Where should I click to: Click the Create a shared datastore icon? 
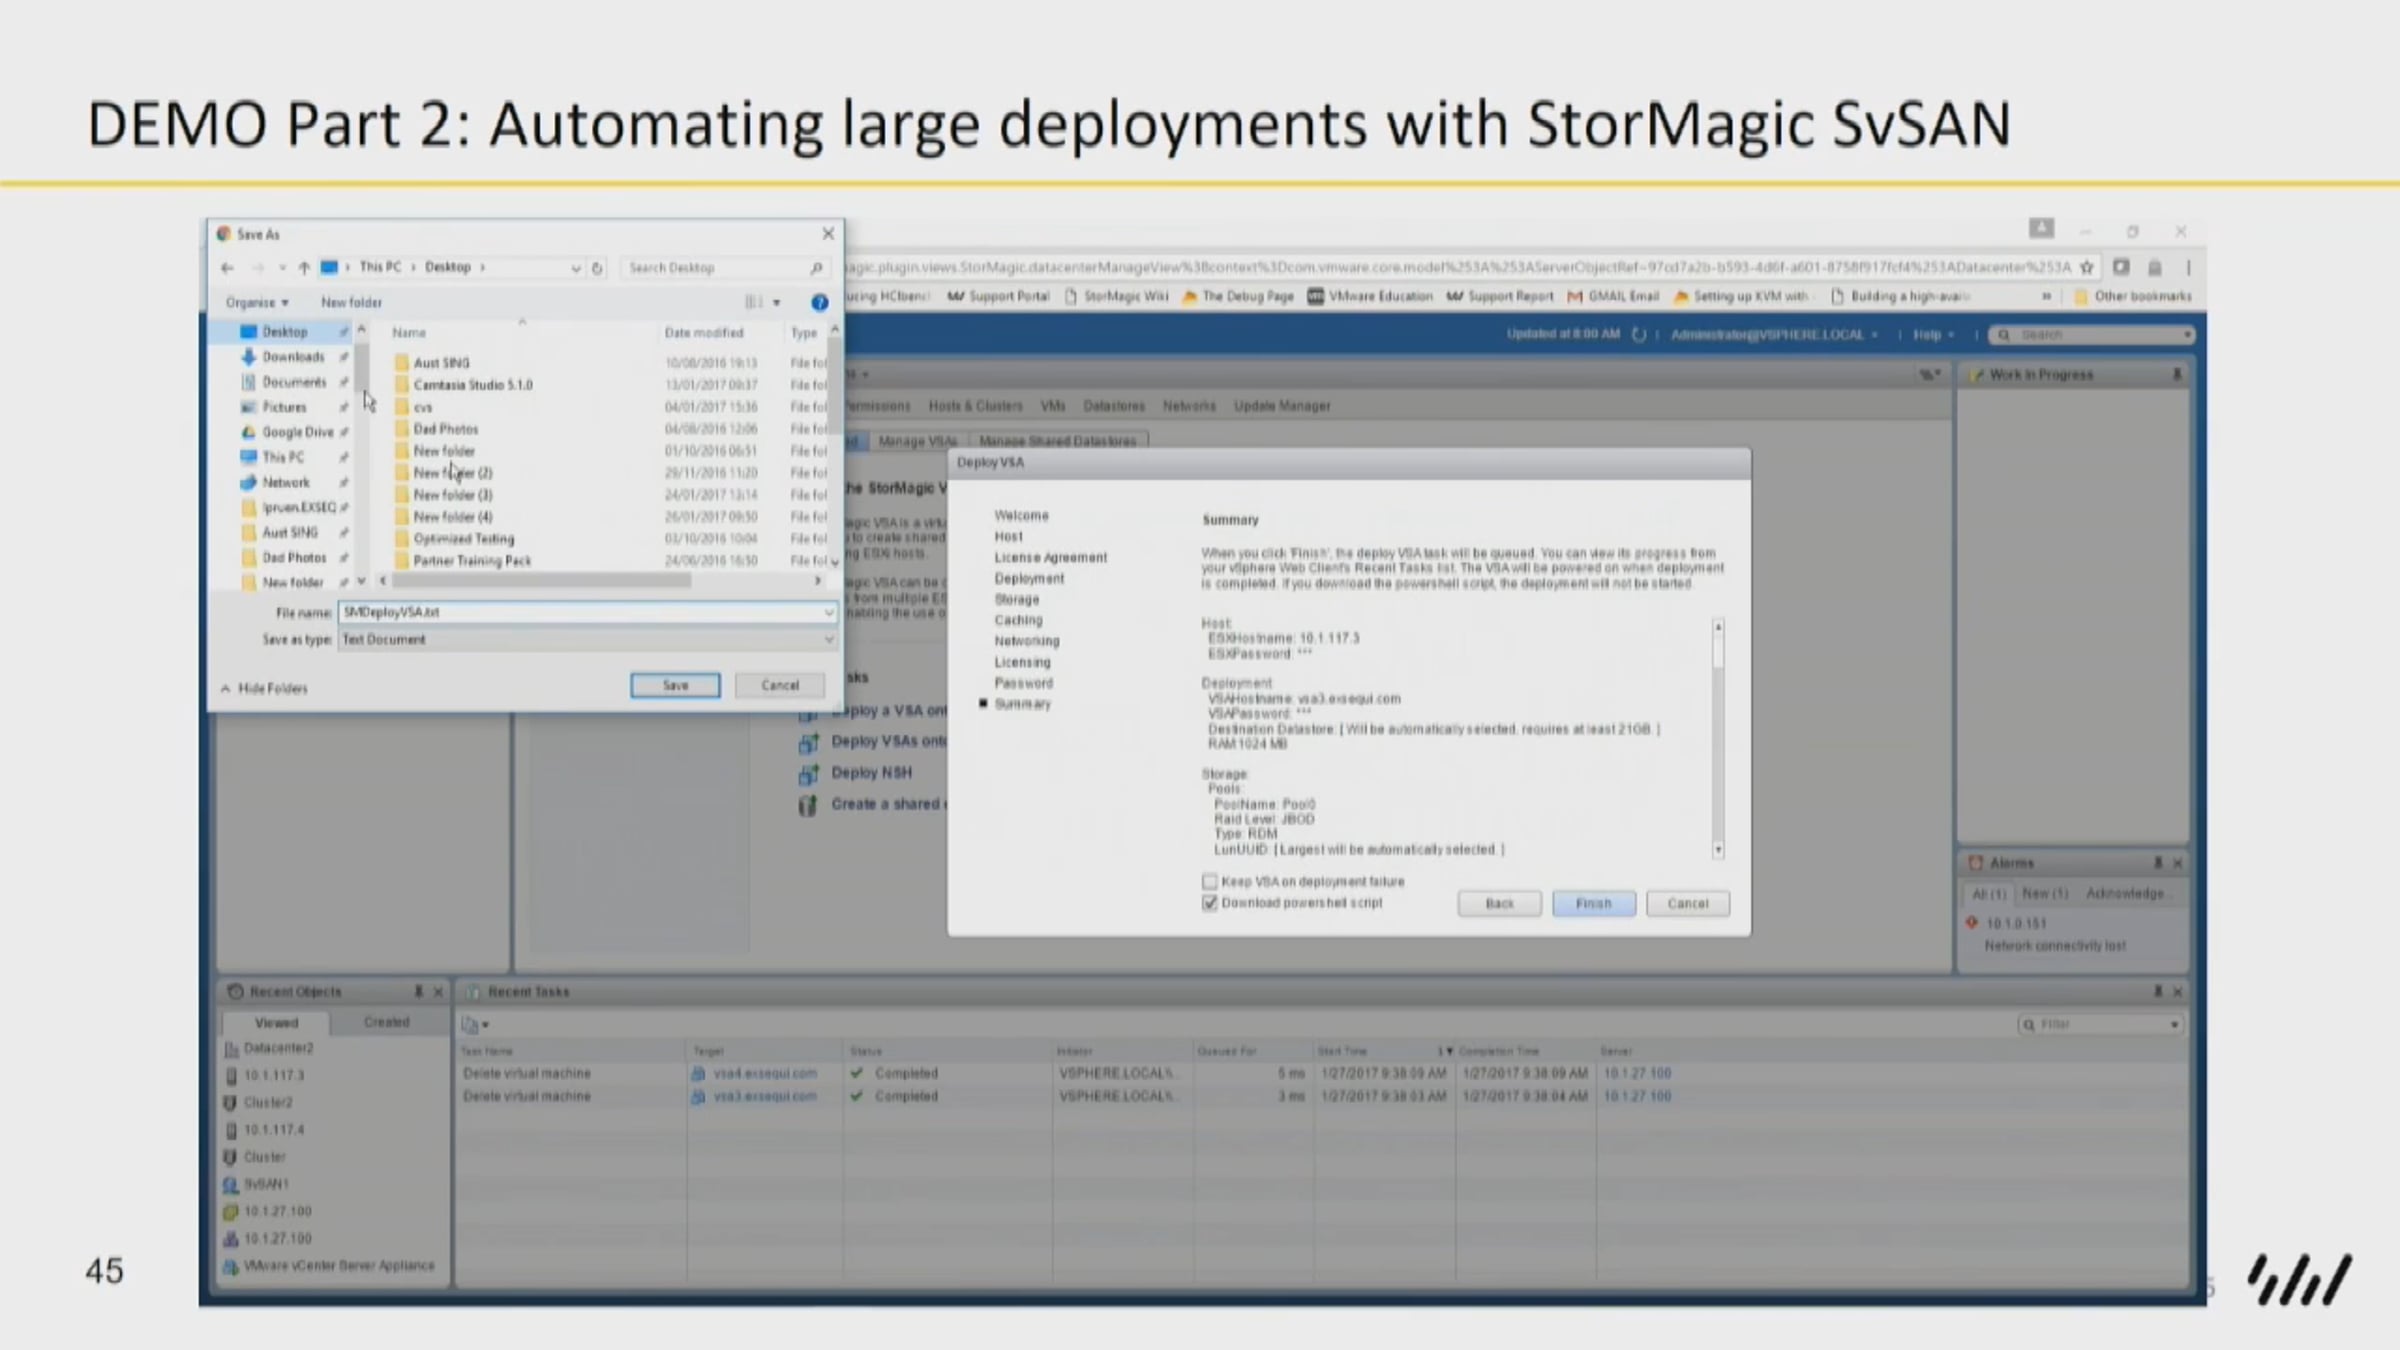click(x=808, y=805)
